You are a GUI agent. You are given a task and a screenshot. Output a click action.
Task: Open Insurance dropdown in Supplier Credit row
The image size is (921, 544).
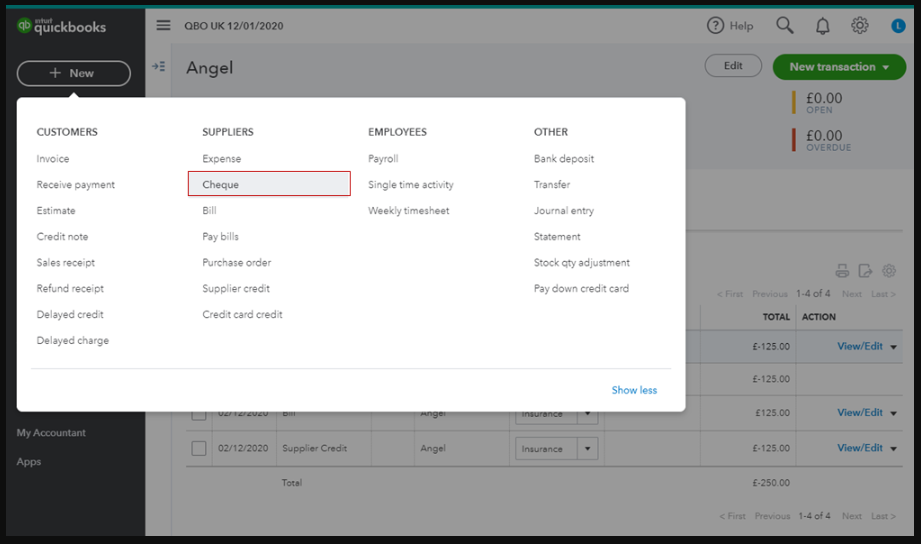pyautogui.click(x=588, y=449)
